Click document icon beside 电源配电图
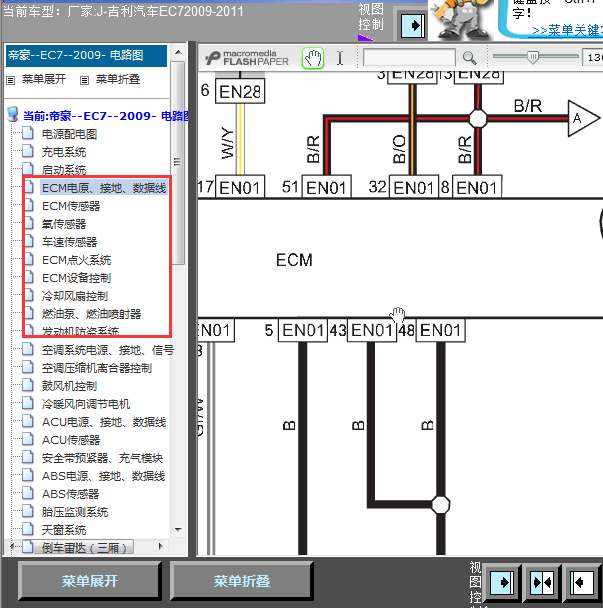 point(28,133)
